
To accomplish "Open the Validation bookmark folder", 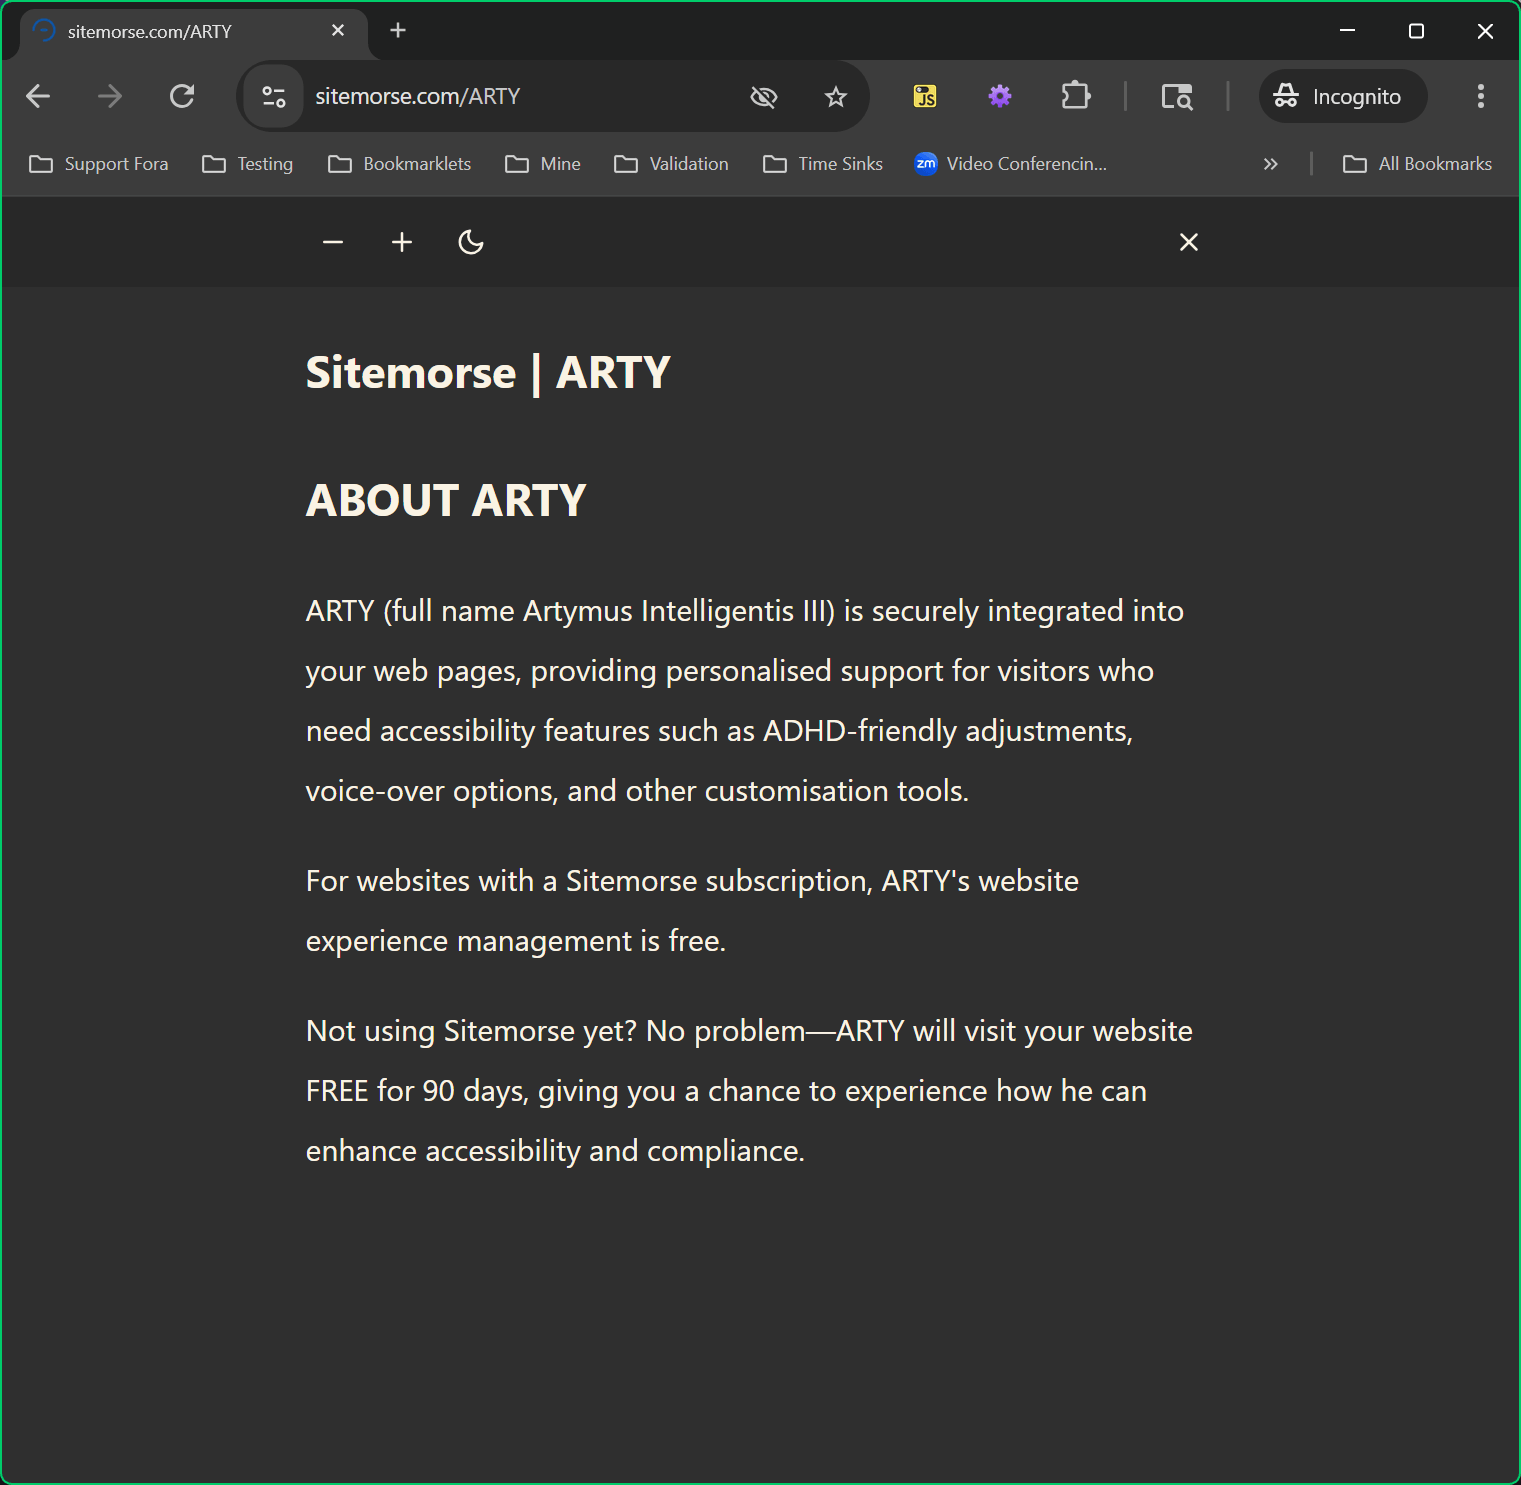I will pyautogui.click(x=672, y=164).
